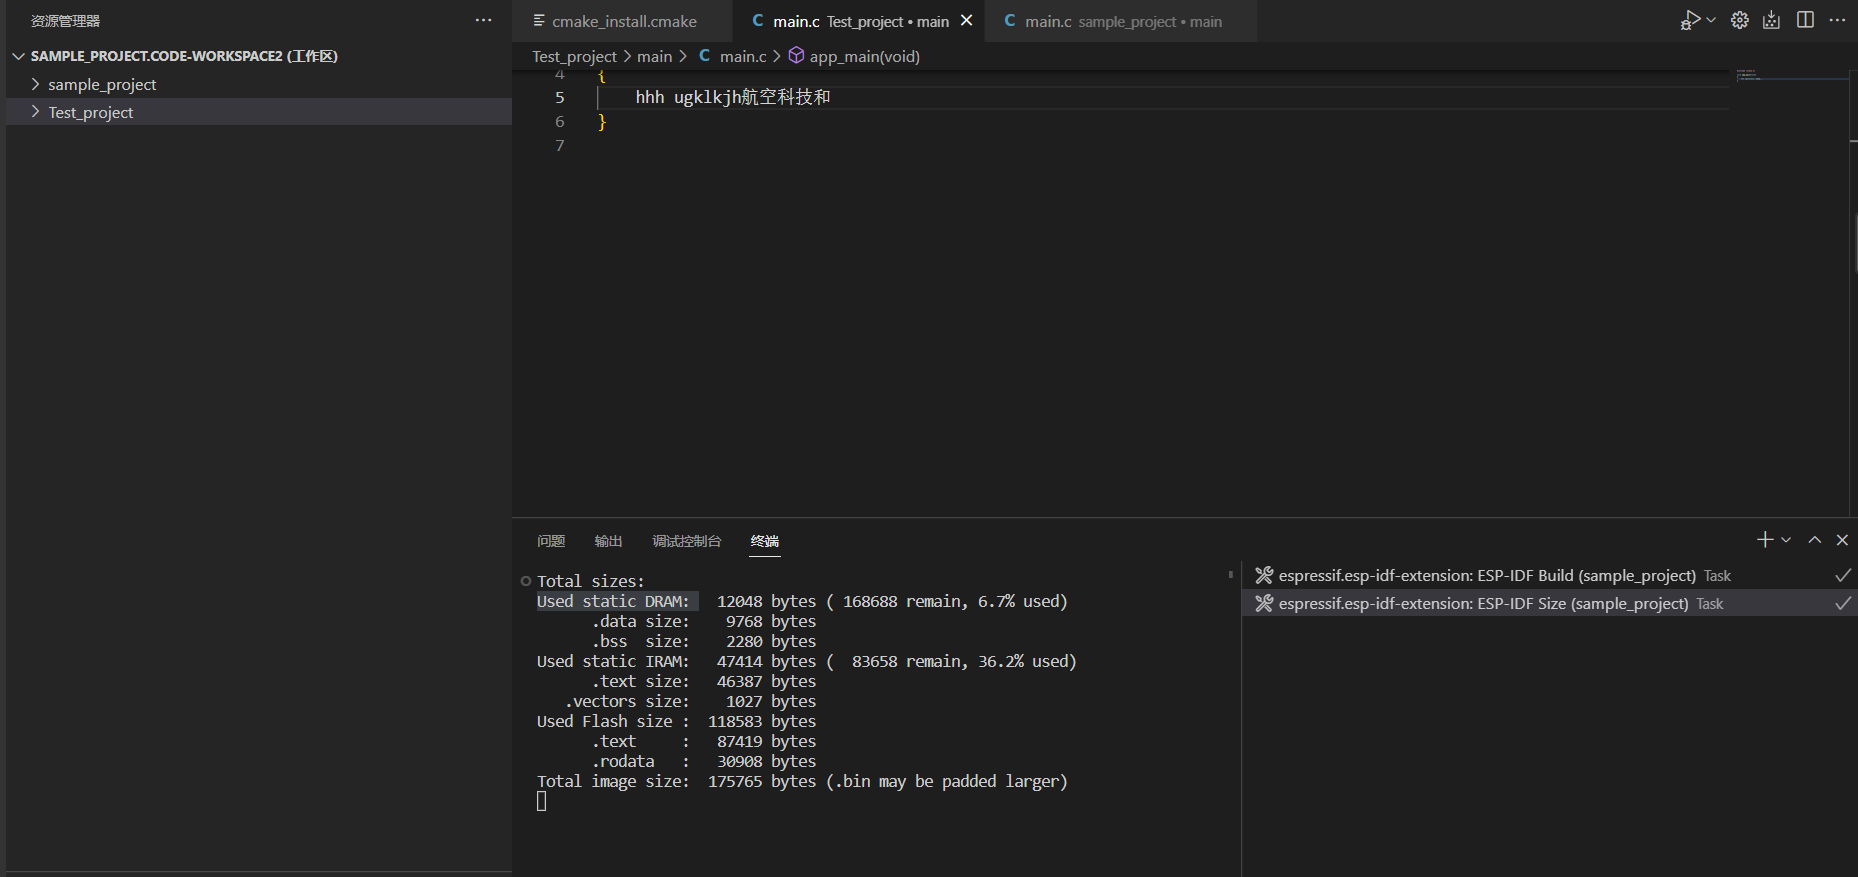Image resolution: width=1858 pixels, height=877 pixels.
Task: Click 'Used static DRAM:' terminal text
Action: (613, 601)
